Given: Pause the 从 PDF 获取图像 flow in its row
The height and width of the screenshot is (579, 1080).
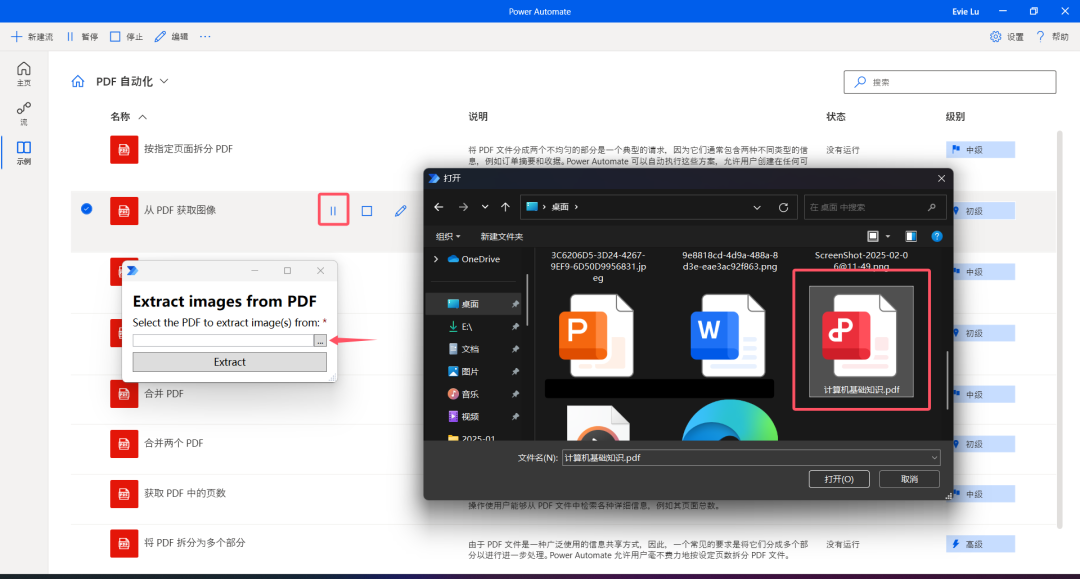Looking at the screenshot, I should [x=333, y=211].
